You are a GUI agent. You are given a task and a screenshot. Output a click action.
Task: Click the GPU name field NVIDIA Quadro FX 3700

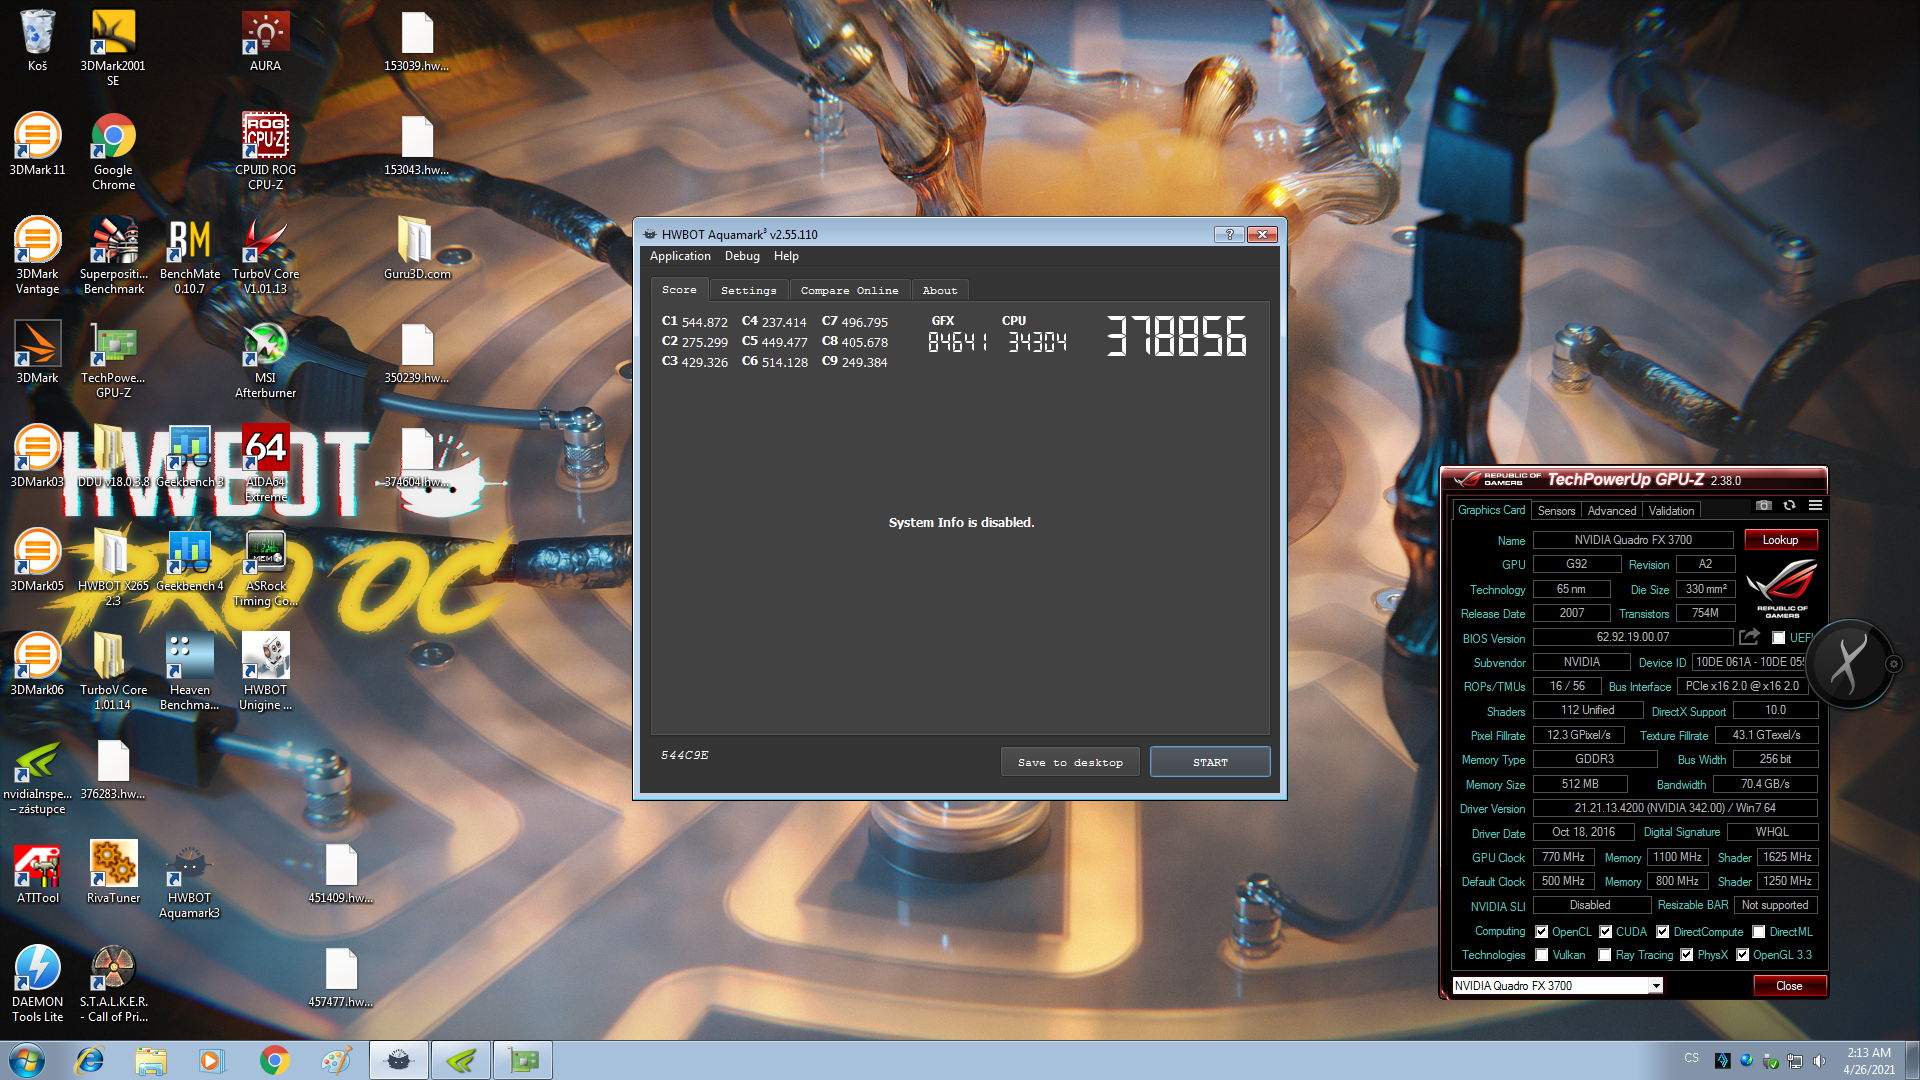coord(1633,540)
